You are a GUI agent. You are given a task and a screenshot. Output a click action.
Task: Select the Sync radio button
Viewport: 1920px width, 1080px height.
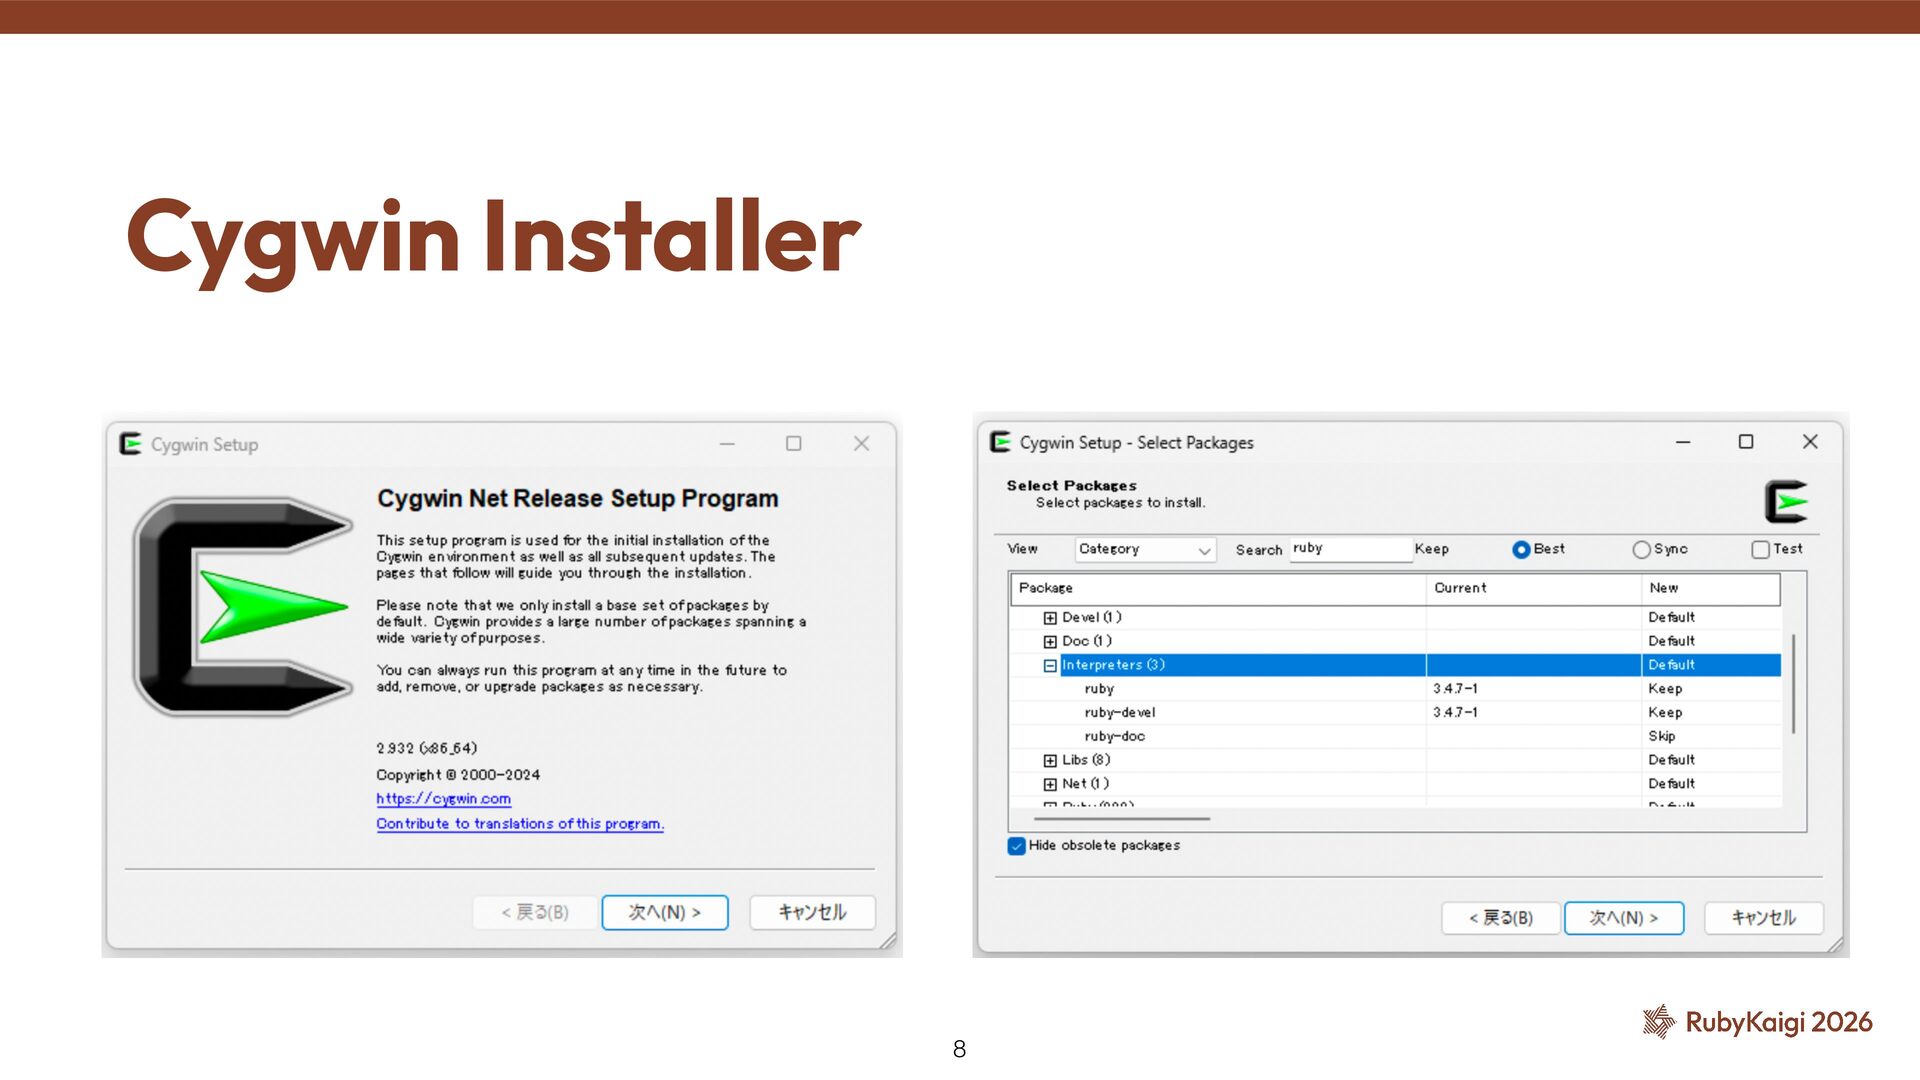[x=1641, y=549]
